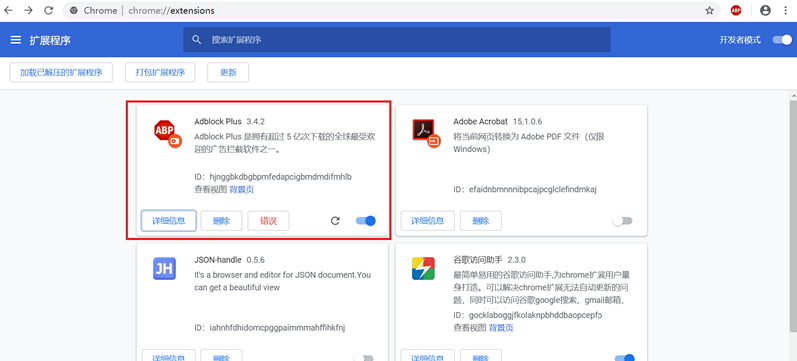Open the ABP toolbar extension icon
Image resolution: width=797 pixels, height=361 pixels.
coord(736,11)
